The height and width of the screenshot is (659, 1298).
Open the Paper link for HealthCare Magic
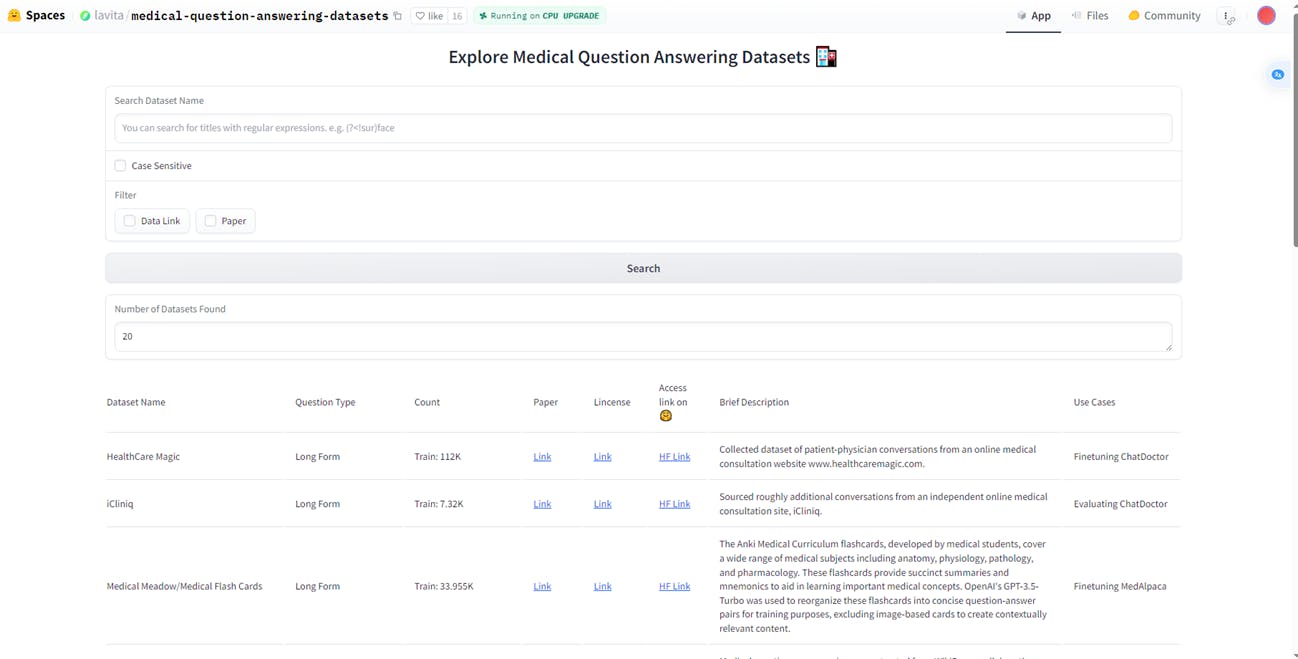click(x=542, y=457)
